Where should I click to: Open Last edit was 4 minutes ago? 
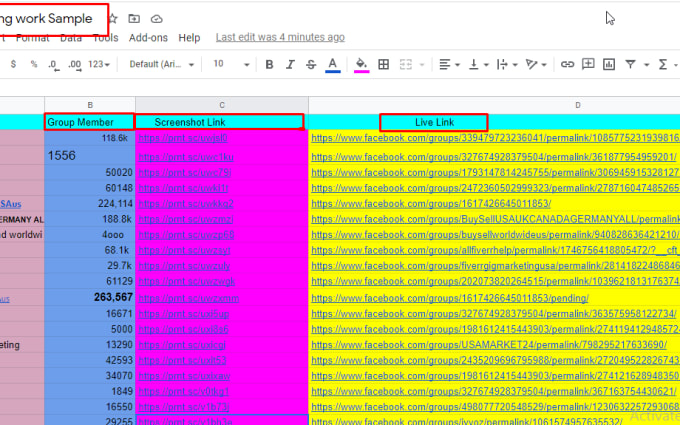280,37
